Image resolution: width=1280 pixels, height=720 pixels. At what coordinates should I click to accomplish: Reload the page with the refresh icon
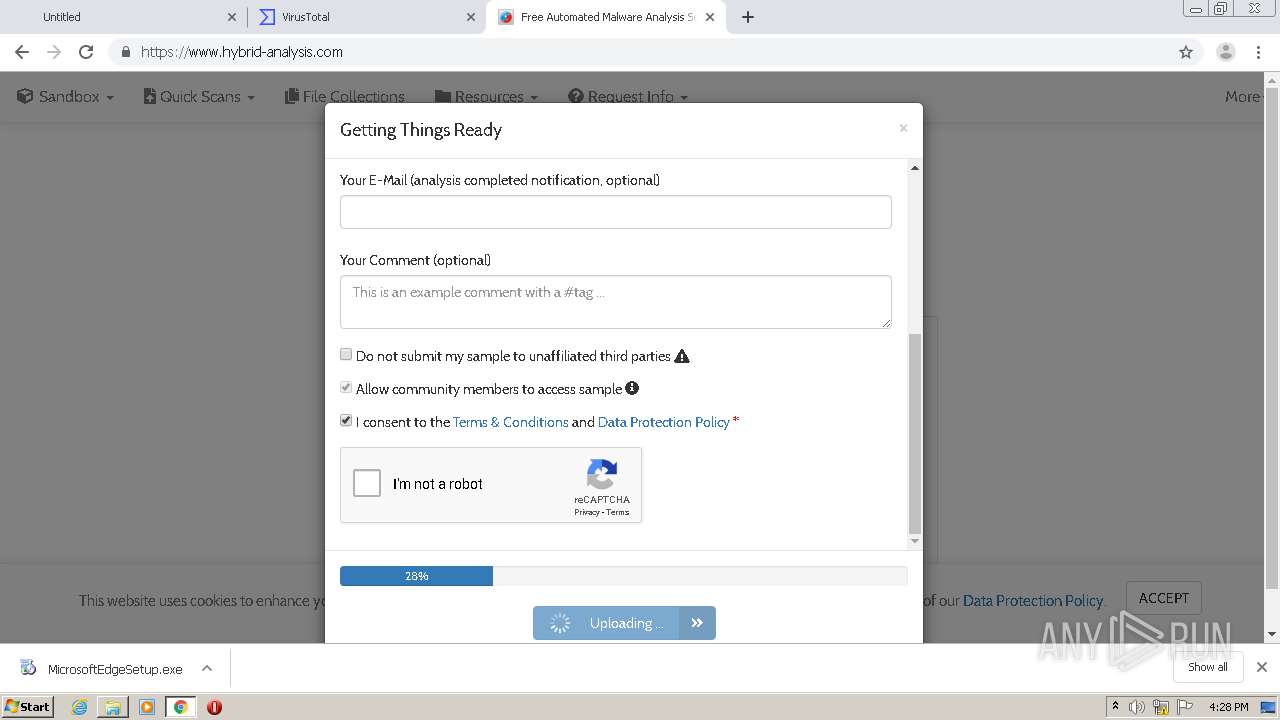(86, 52)
